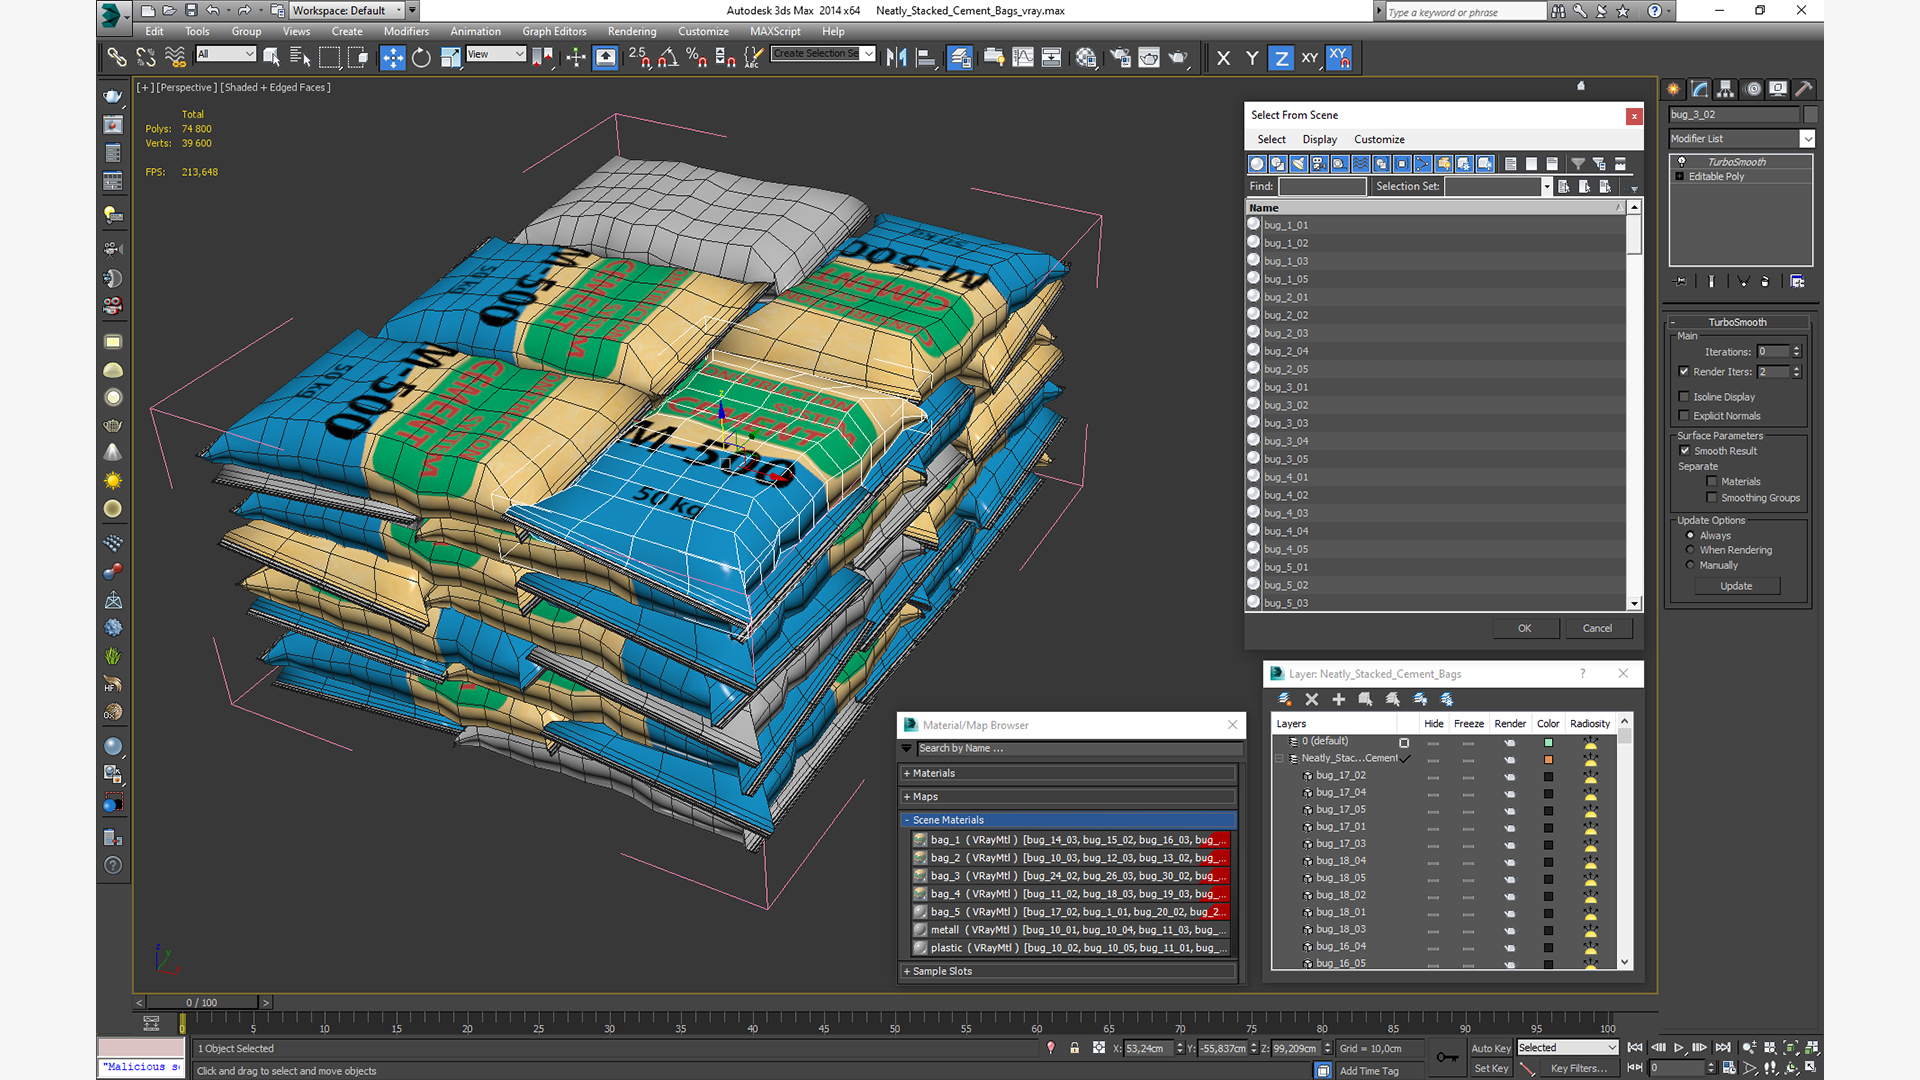Viewport: 1920px width, 1080px height.
Task: Open the Rendering menu
Action: click(631, 32)
